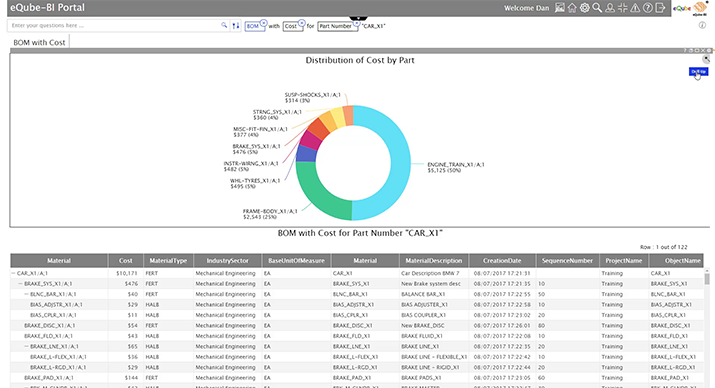Viewport: 715px width, 388px height.
Task: Switch to the BOM with Cost tab
Action: 39,42
